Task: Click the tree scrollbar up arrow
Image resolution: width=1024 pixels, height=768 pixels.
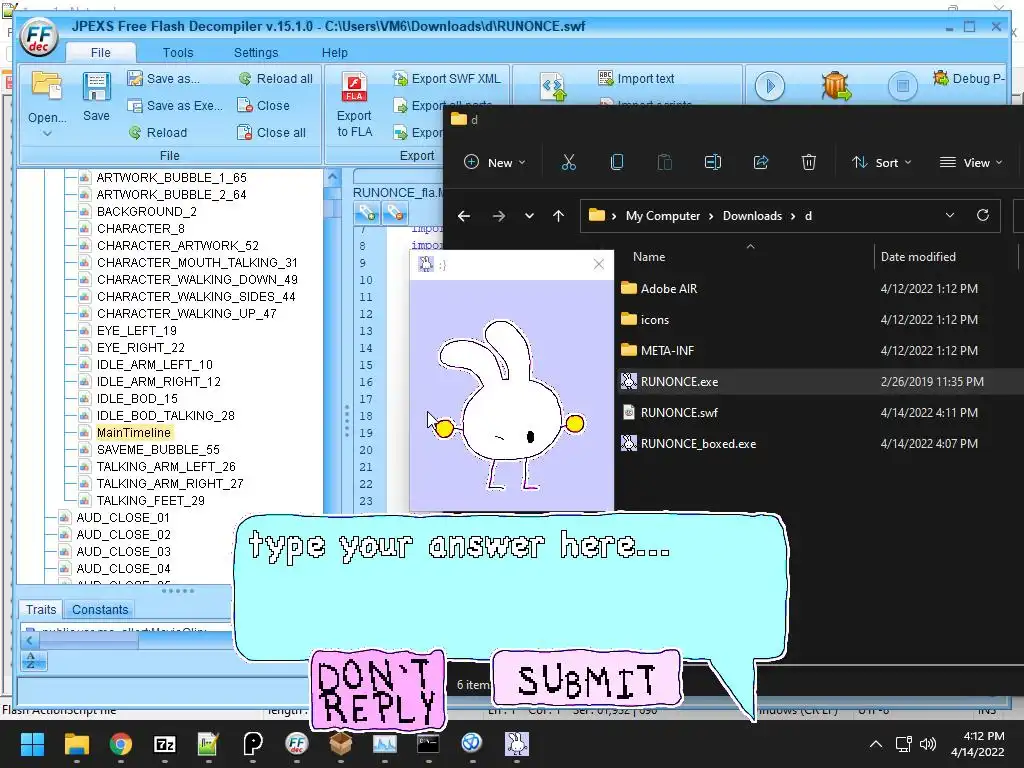Action: click(x=332, y=177)
